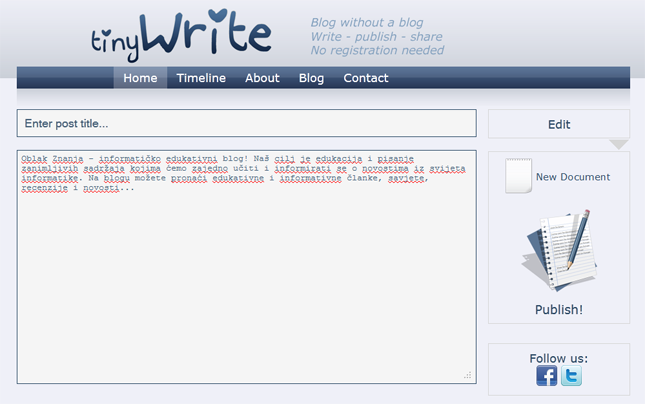The image size is (645, 404).
Task: Click the notebook and pencil Publish icon
Action: (558, 250)
